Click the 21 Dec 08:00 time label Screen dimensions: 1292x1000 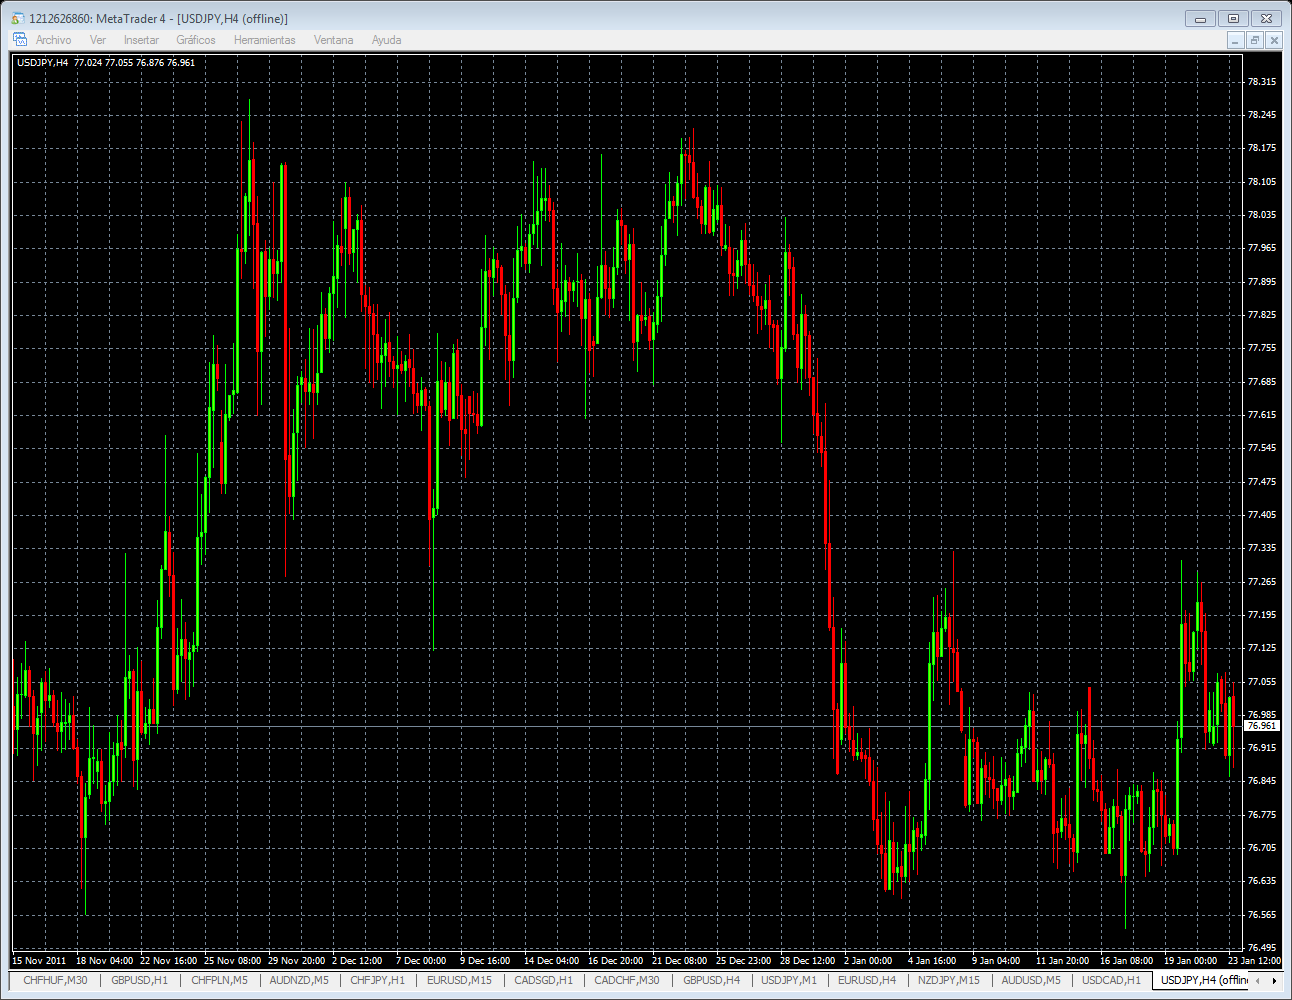(x=679, y=961)
